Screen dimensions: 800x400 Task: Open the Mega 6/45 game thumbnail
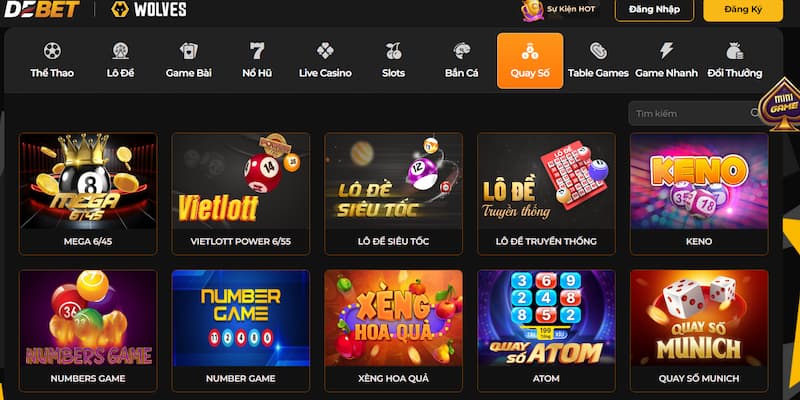coord(88,194)
